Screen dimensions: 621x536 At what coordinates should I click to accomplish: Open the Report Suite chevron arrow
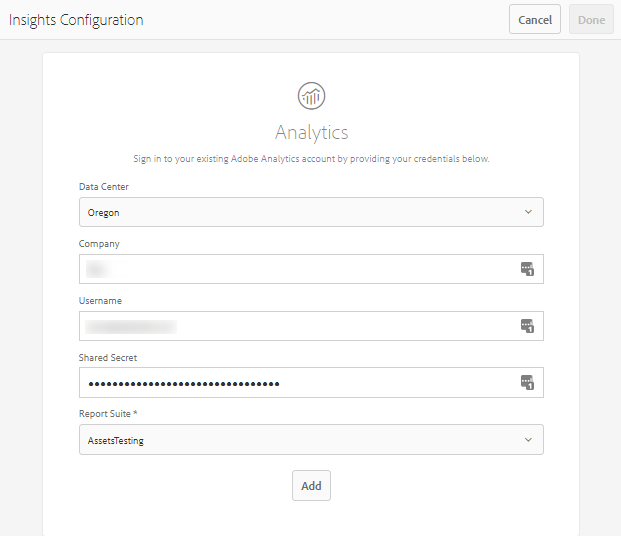pyautogui.click(x=528, y=440)
